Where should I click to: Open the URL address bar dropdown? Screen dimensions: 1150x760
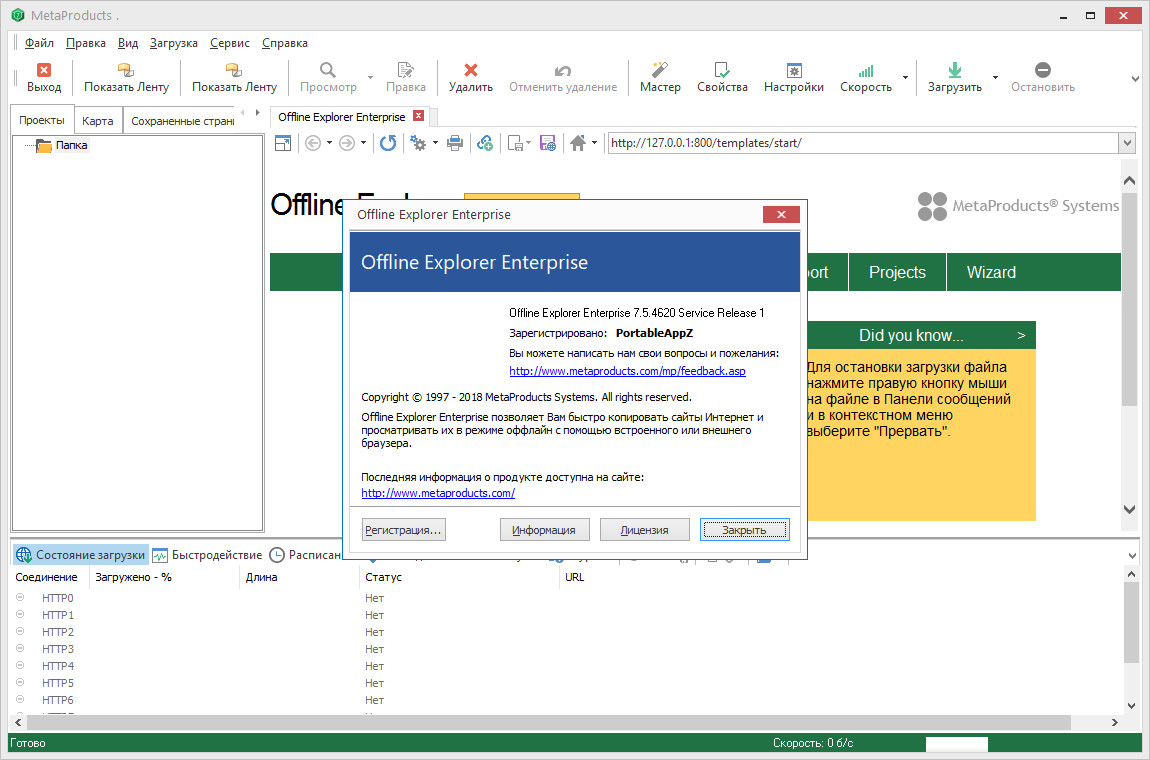click(x=1127, y=143)
